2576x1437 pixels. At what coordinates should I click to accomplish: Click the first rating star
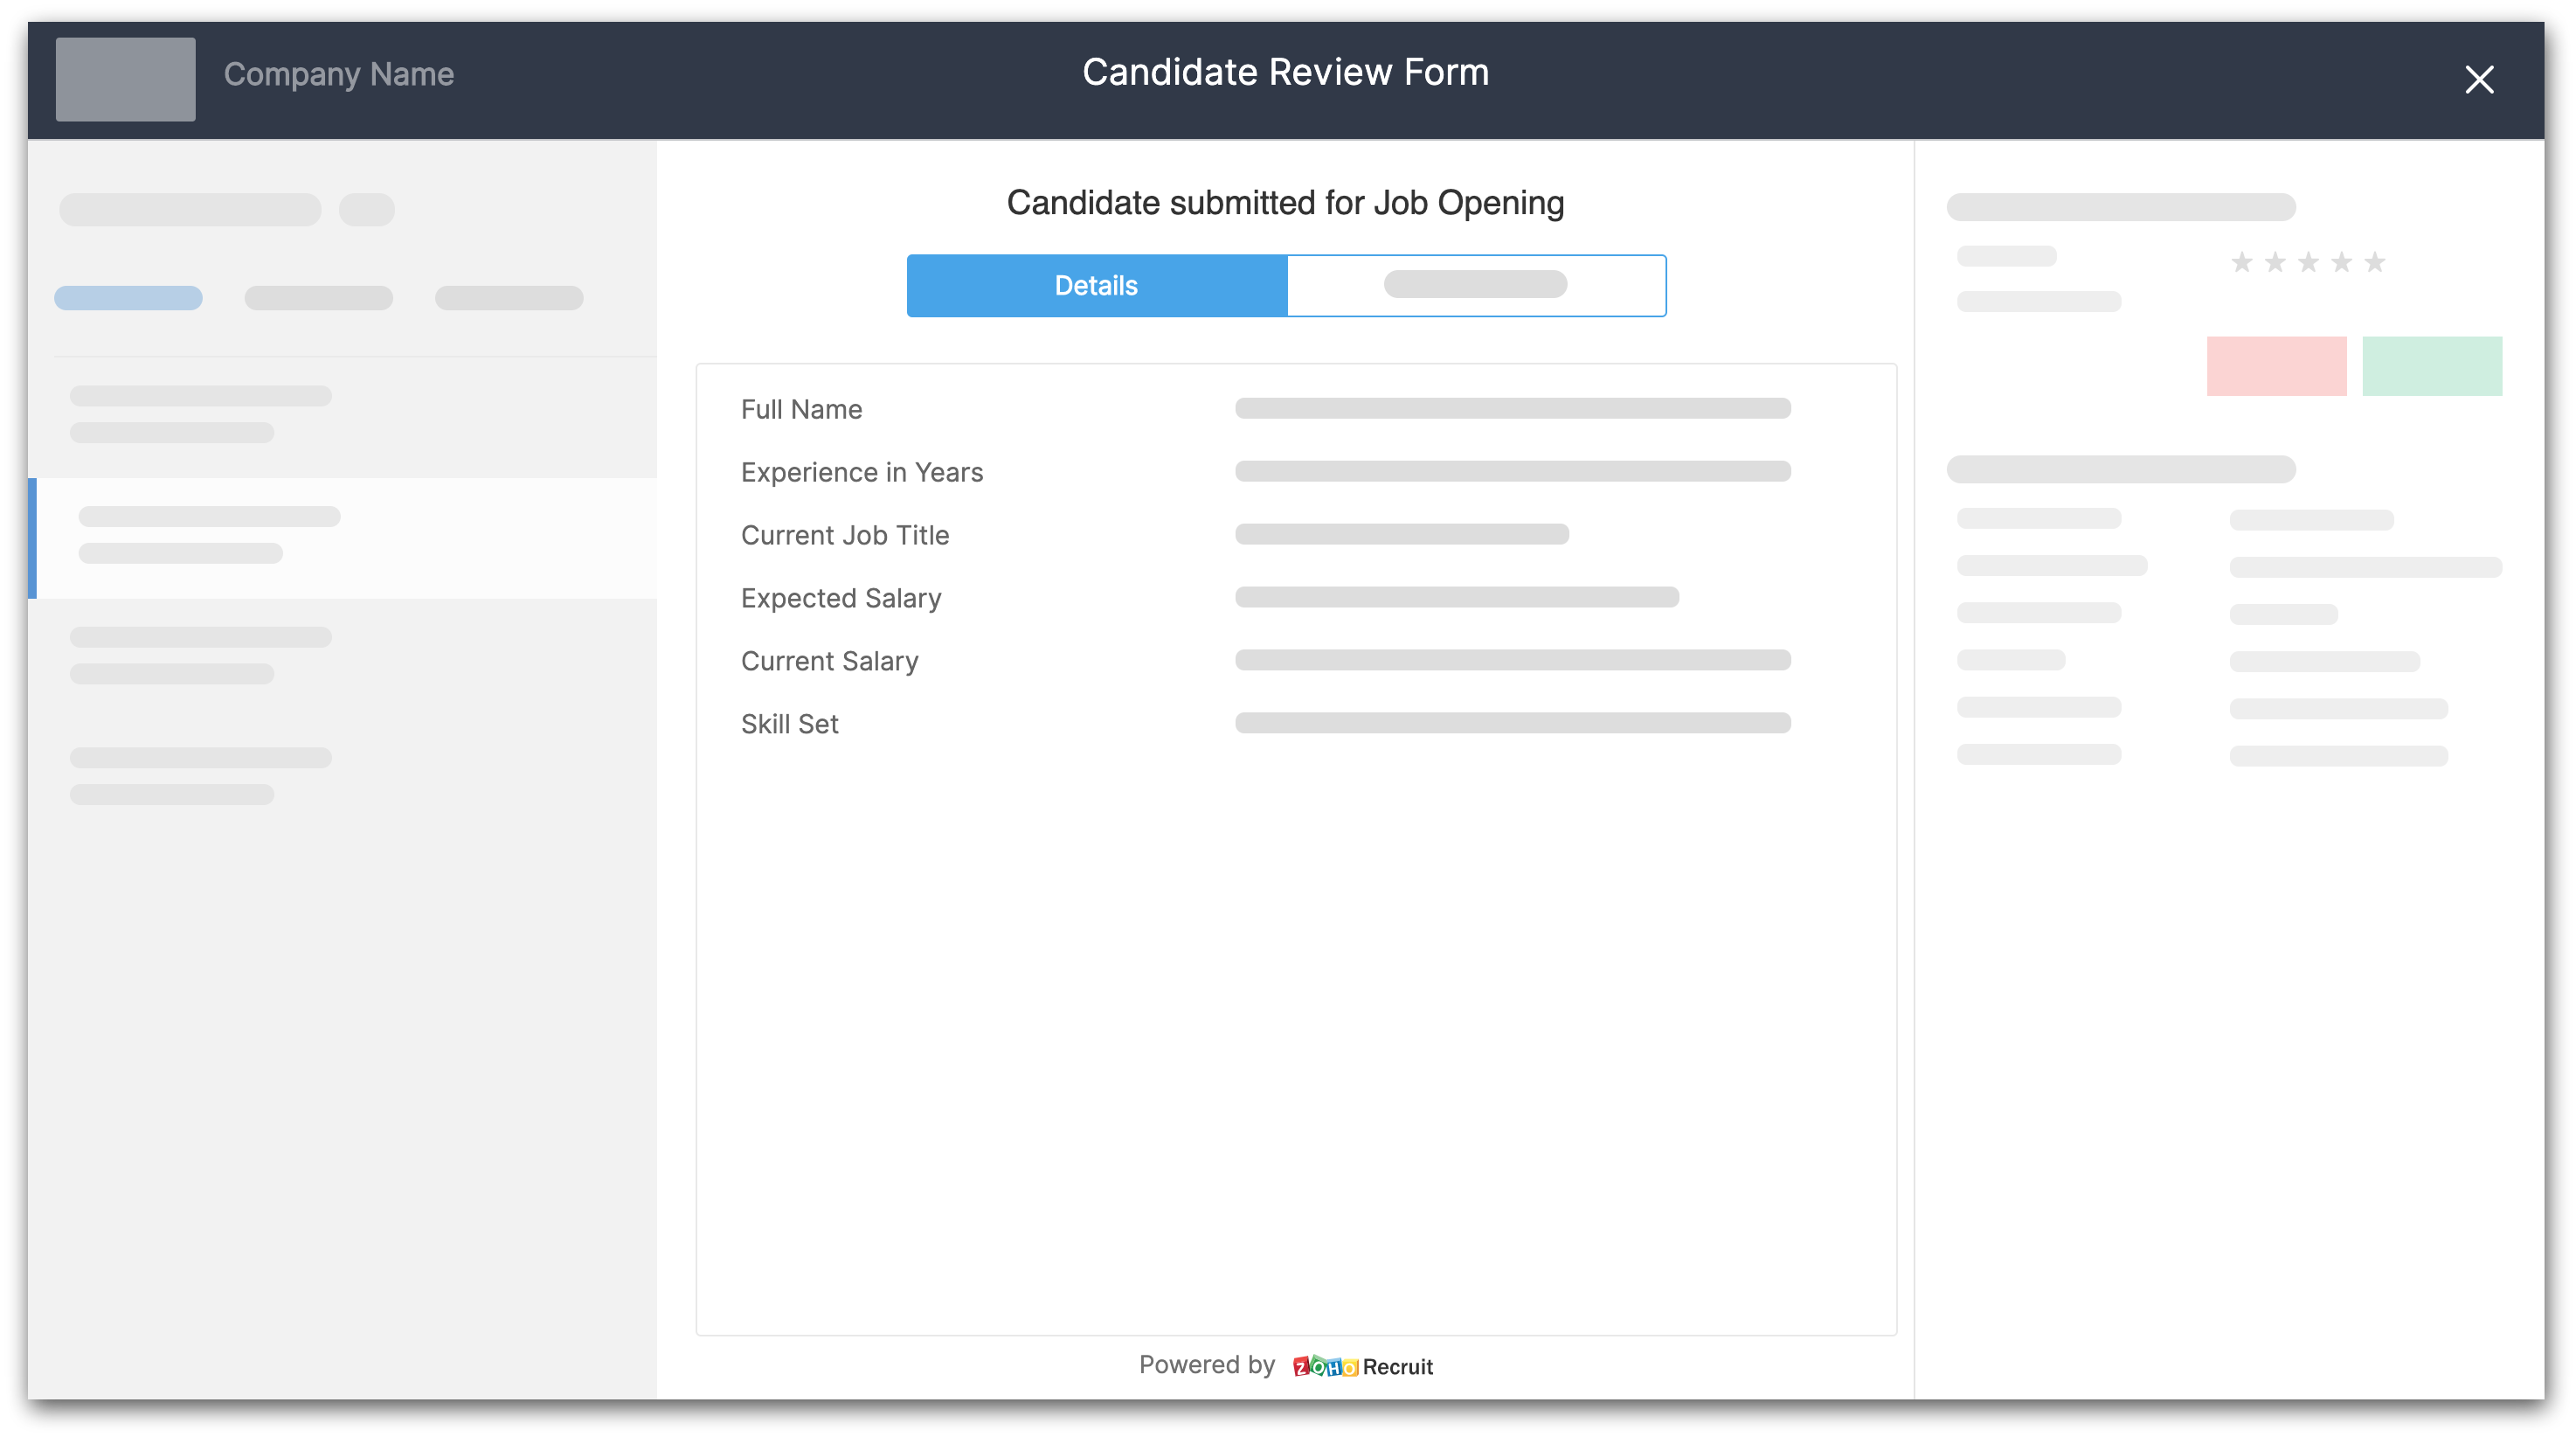2242,262
